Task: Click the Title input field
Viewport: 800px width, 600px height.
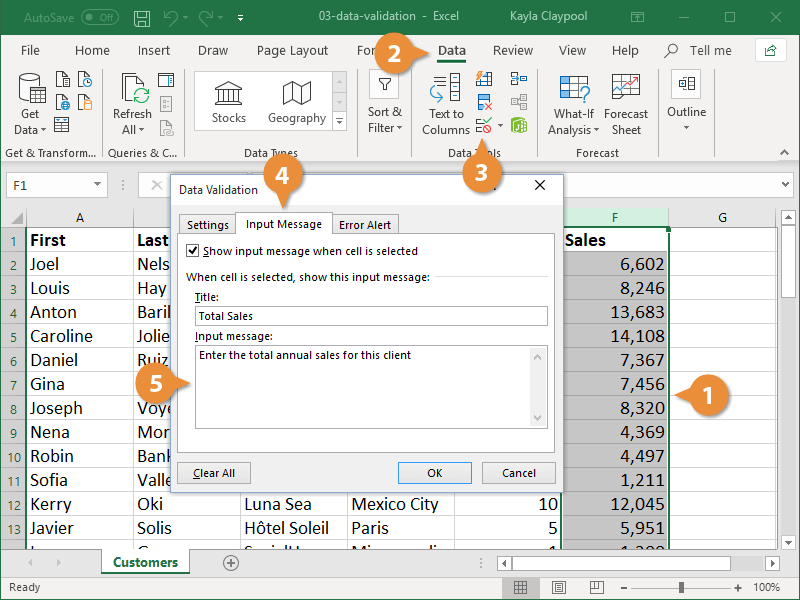Action: point(371,316)
